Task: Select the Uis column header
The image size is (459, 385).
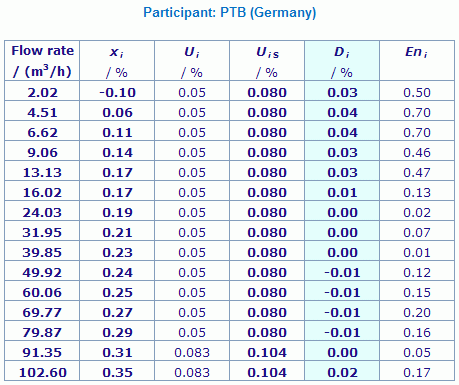Action: 267,61
